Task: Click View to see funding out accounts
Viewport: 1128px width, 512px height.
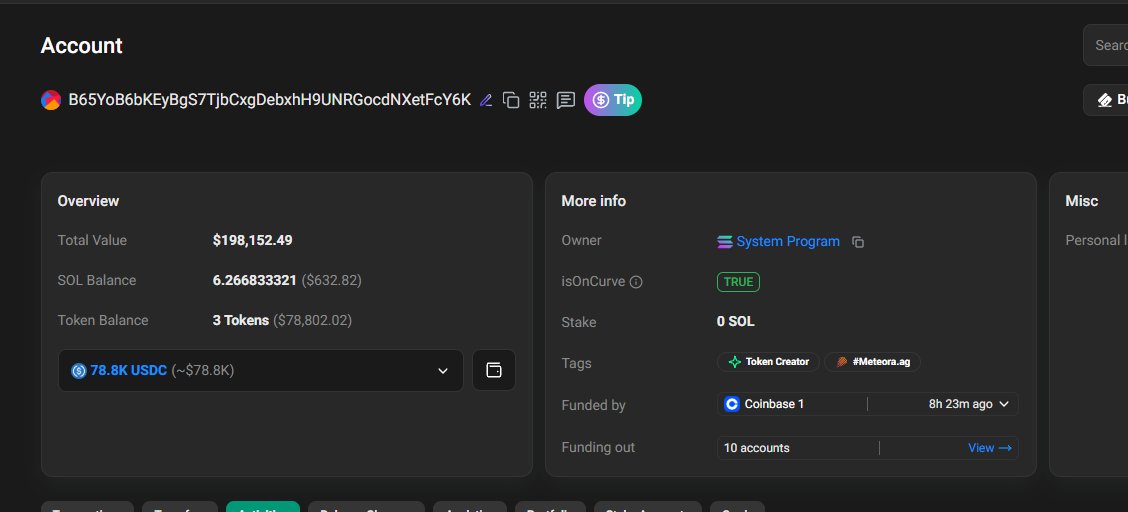Action: coord(990,448)
